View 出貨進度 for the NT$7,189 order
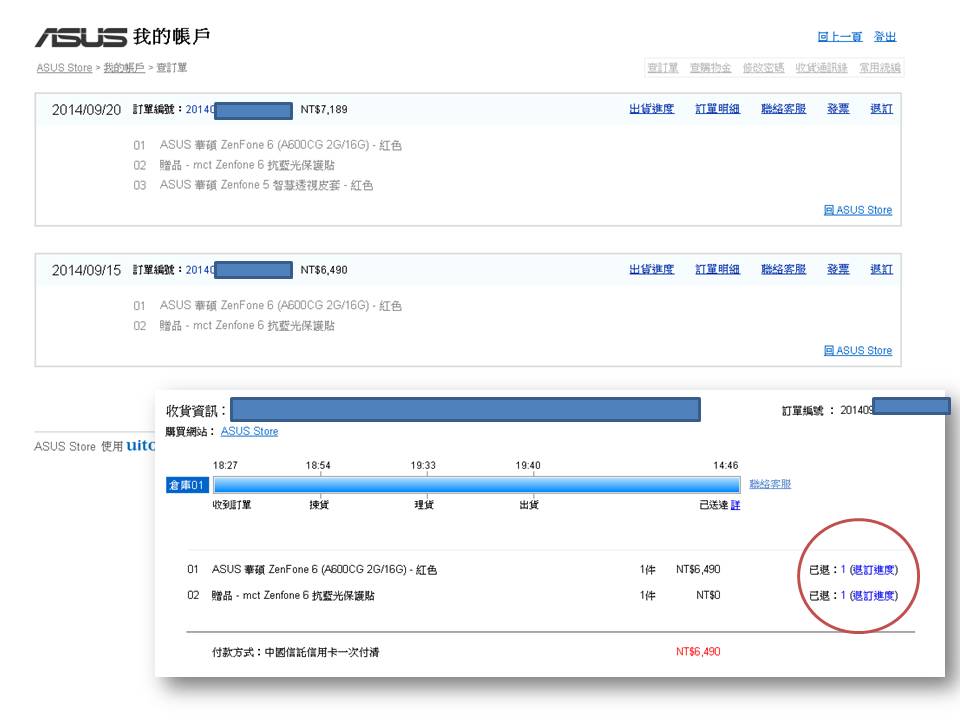The height and width of the screenshot is (720, 960). [x=651, y=109]
